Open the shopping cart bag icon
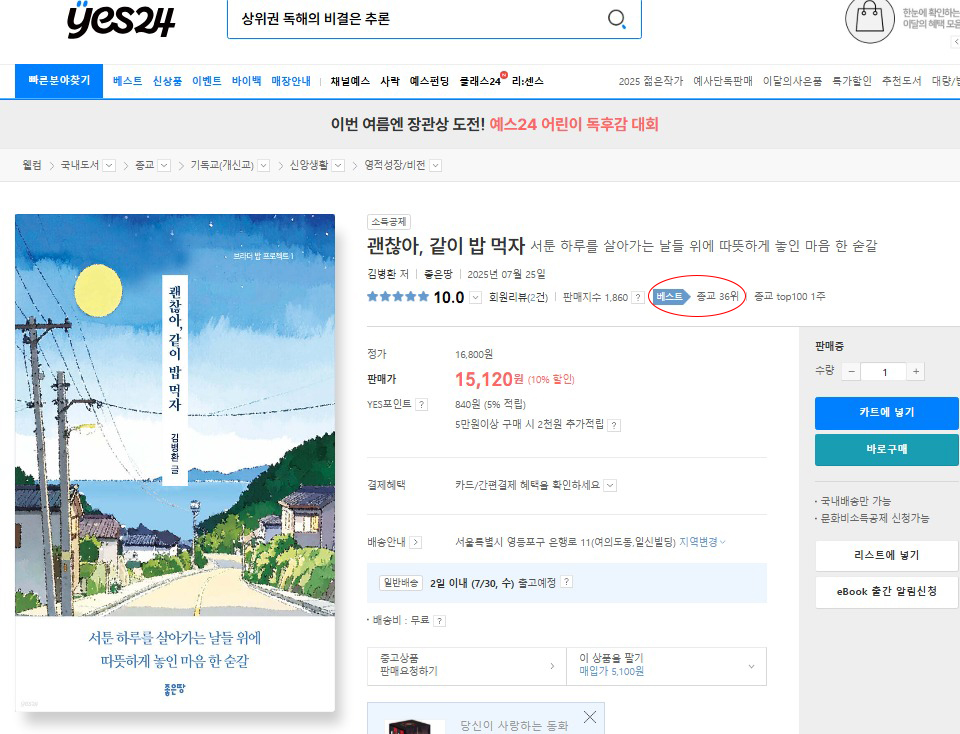960x734 pixels. click(869, 20)
